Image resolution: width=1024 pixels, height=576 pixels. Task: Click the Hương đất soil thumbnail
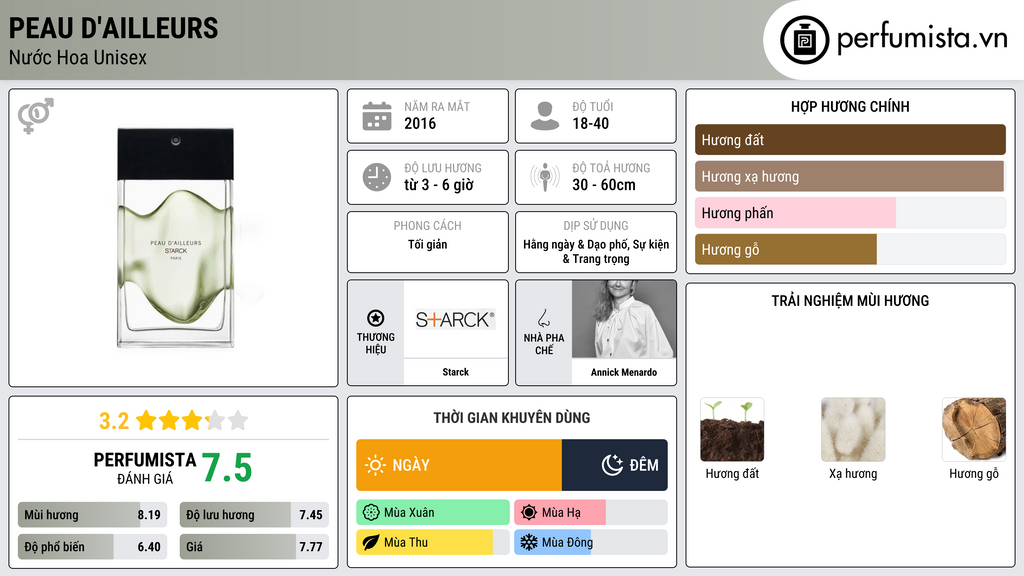[x=732, y=430]
